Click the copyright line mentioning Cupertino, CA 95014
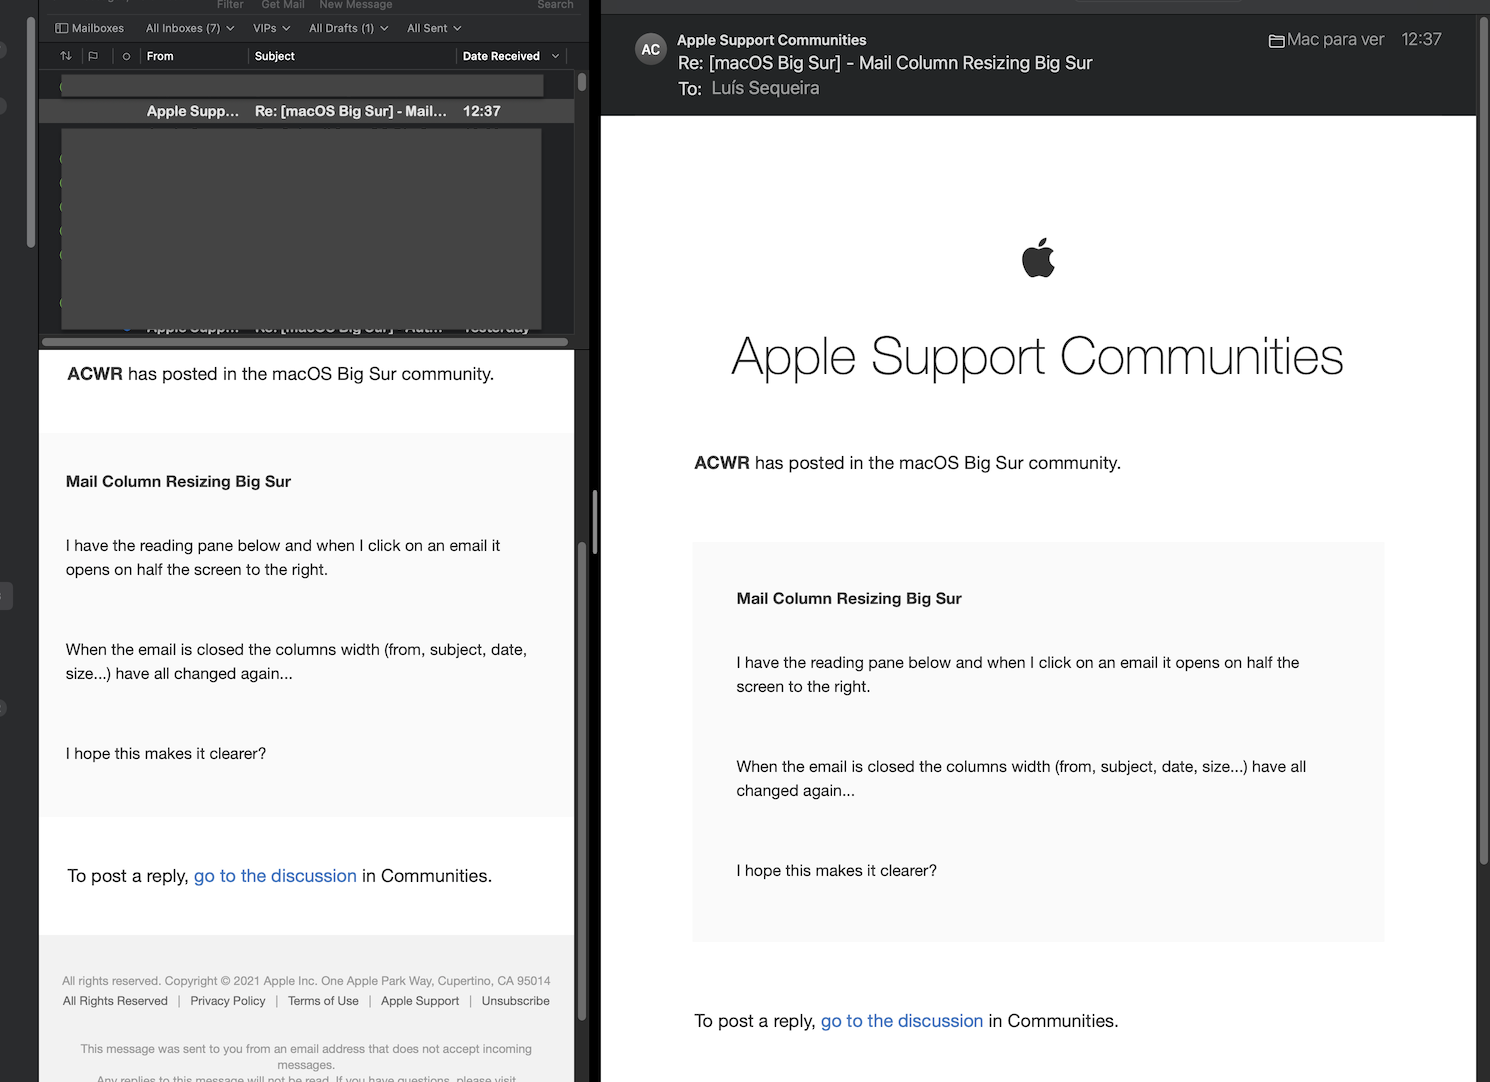 click(306, 981)
